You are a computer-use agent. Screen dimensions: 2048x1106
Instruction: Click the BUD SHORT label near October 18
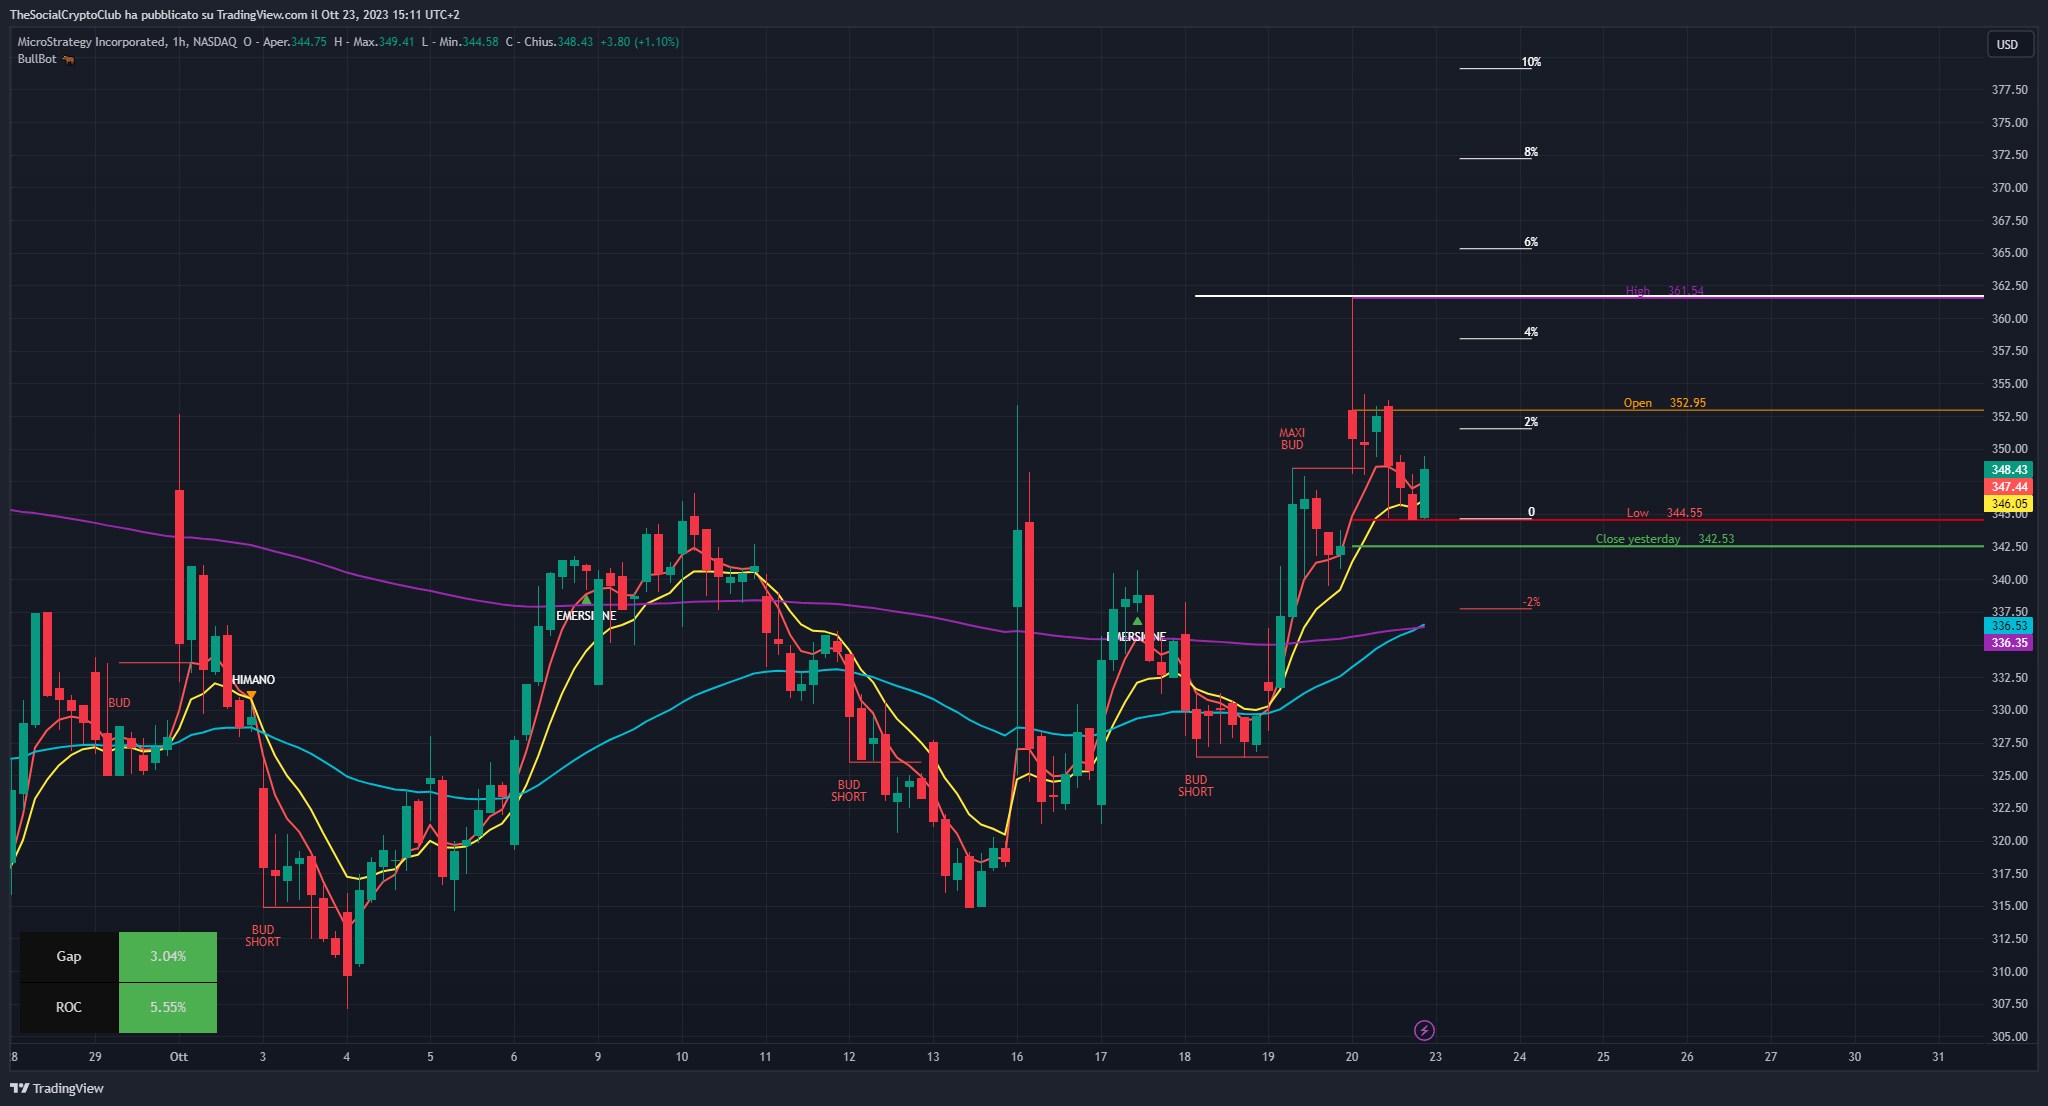click(1196, 786)
